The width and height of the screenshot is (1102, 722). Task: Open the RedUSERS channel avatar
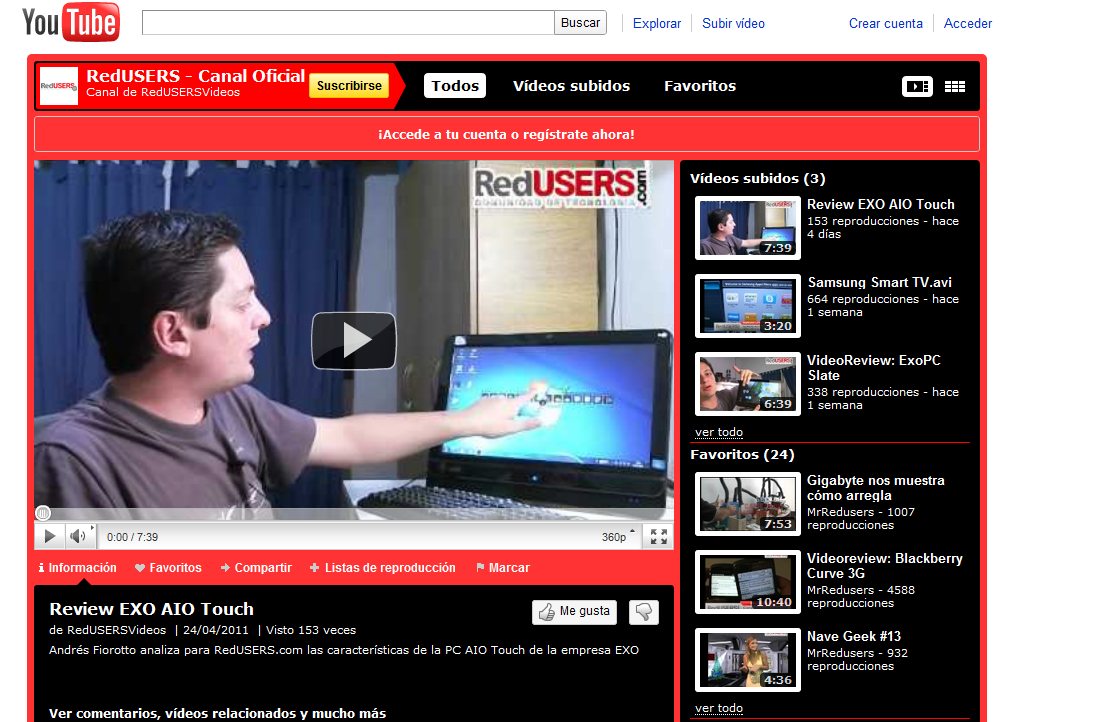[x=58, y=86]
